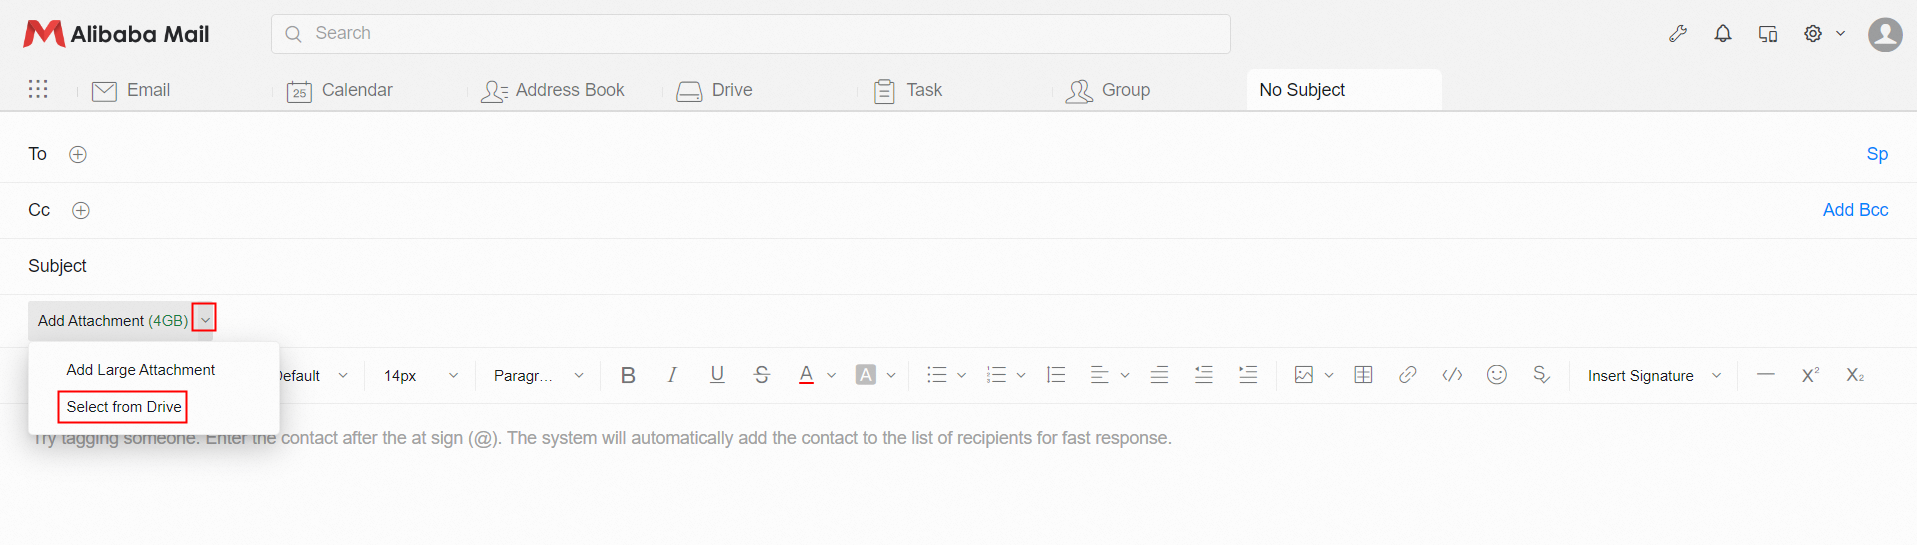This screenshot has width=1917, height=545.
Task: Click into the To recipients field
Action: 960,154
